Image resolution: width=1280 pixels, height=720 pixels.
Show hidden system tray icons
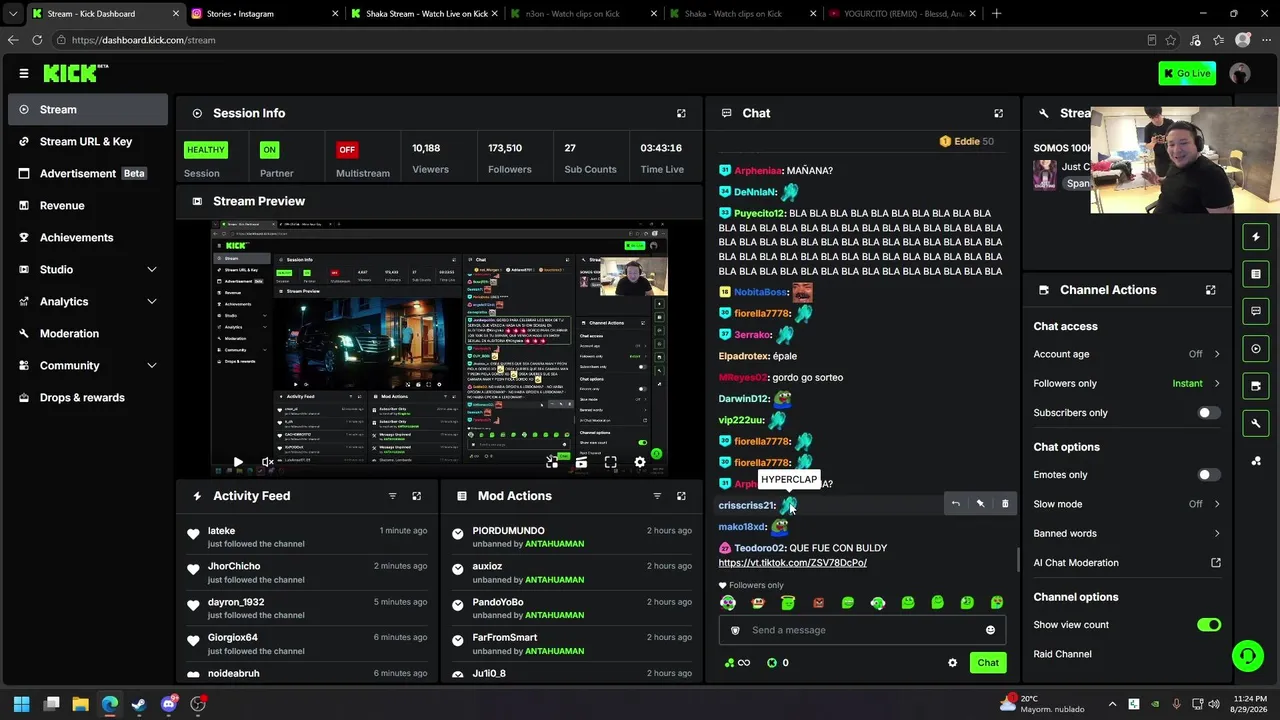point(1112,704)
